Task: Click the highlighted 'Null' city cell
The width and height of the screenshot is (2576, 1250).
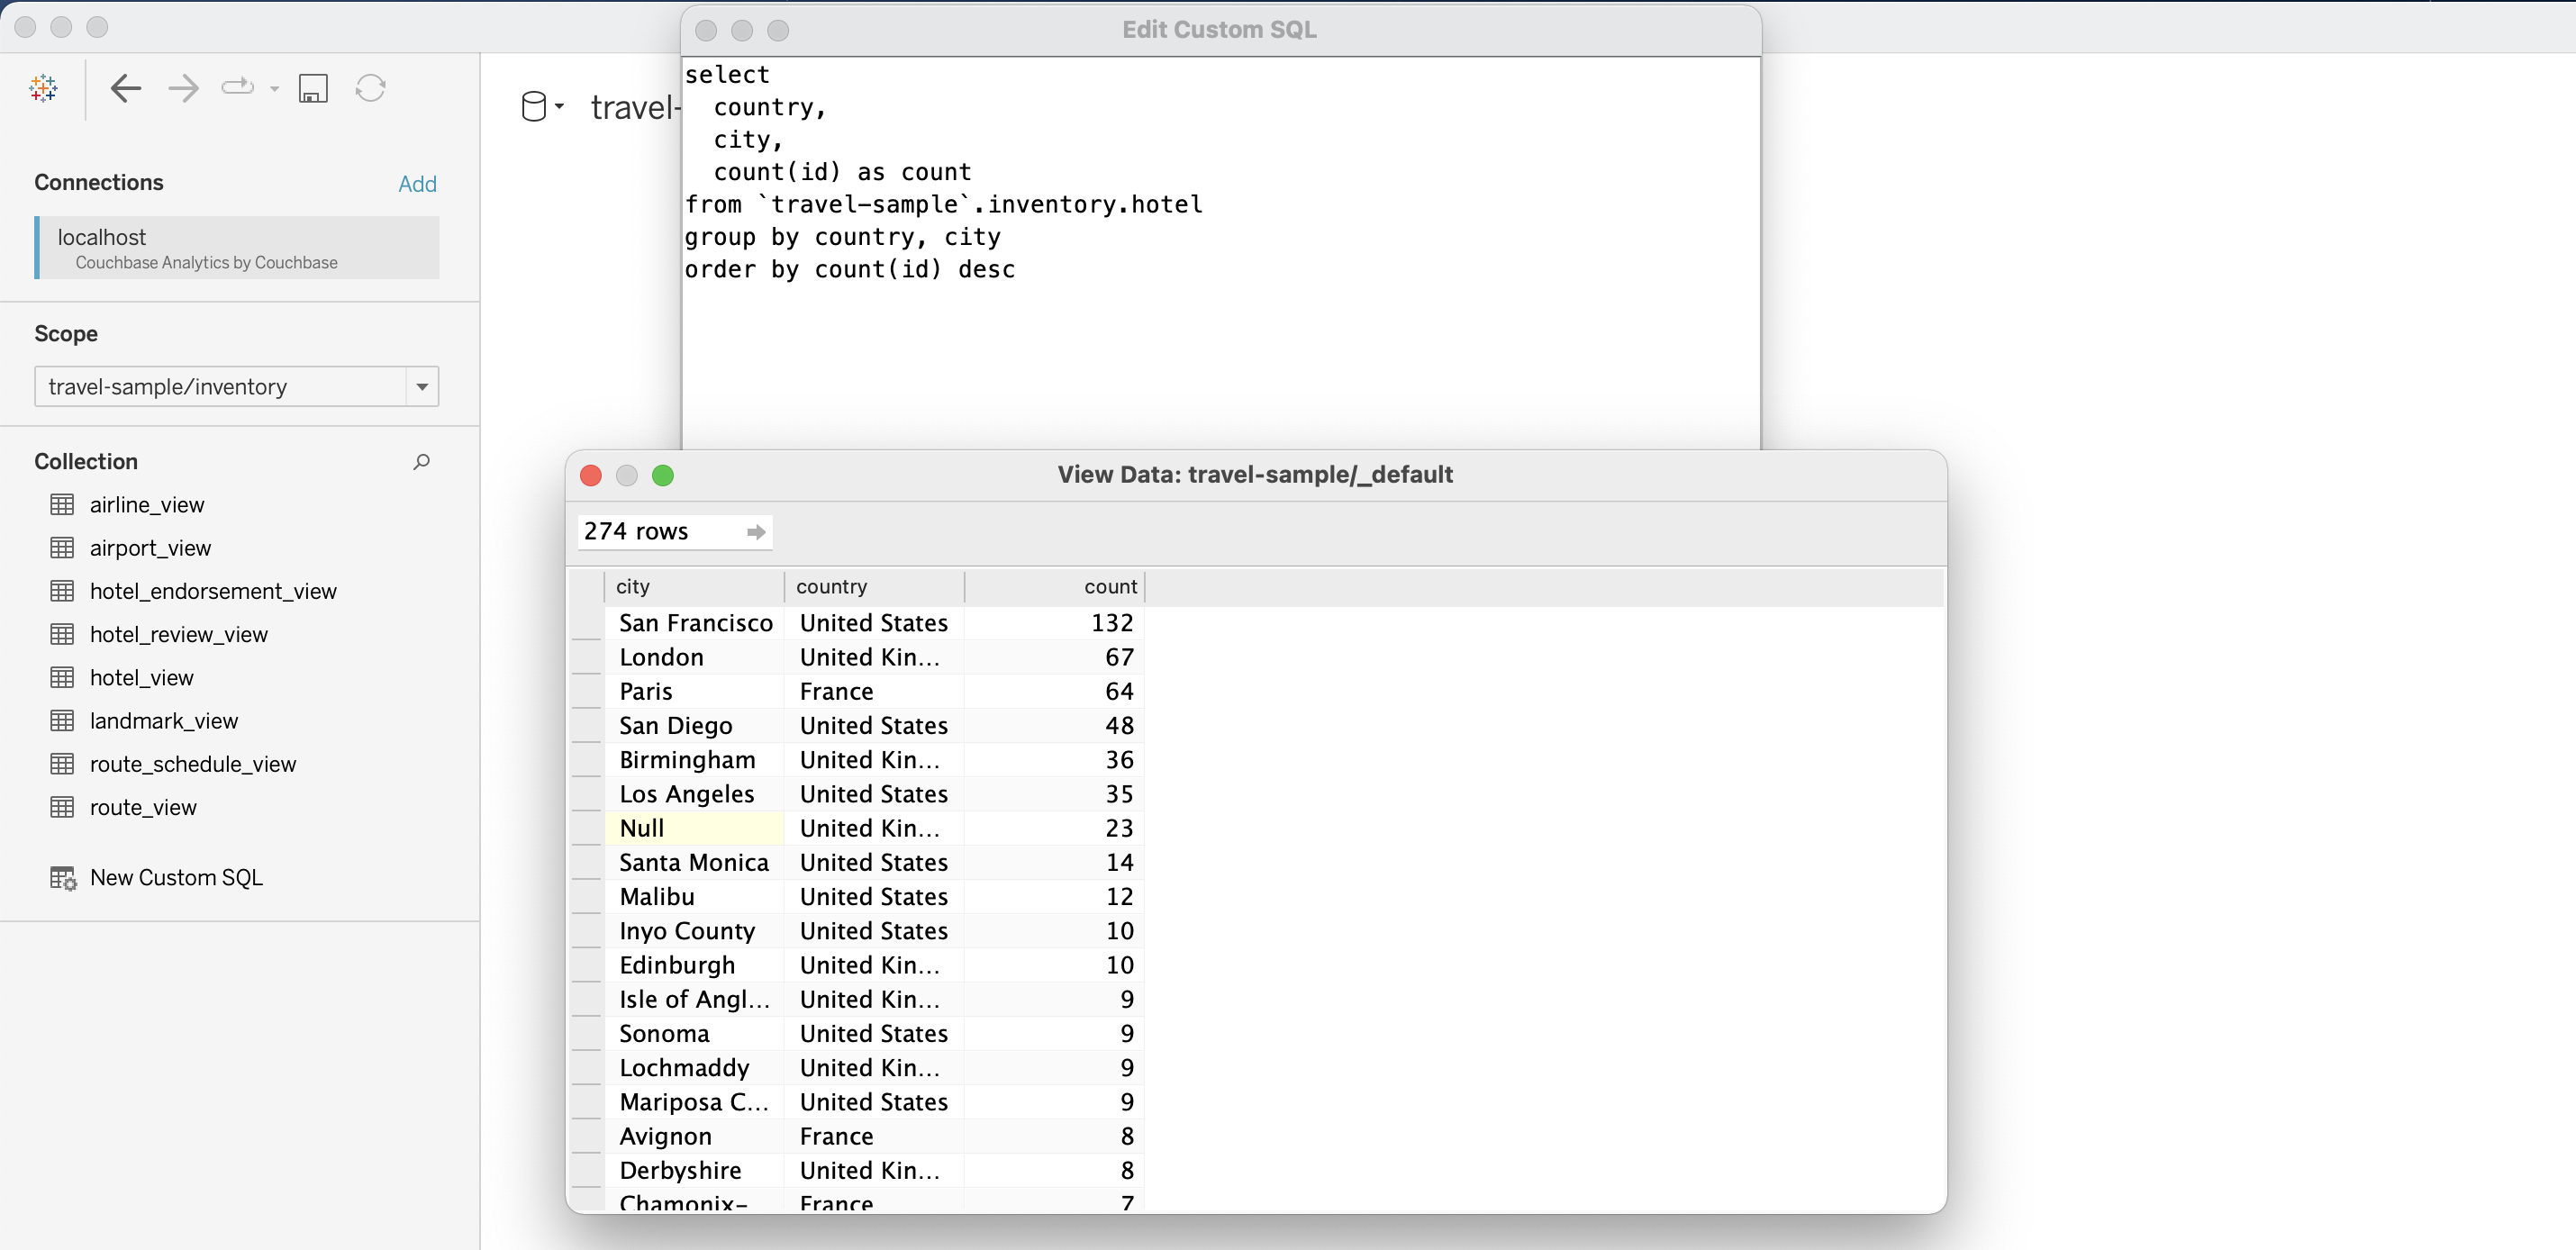Action: (695, 828)
